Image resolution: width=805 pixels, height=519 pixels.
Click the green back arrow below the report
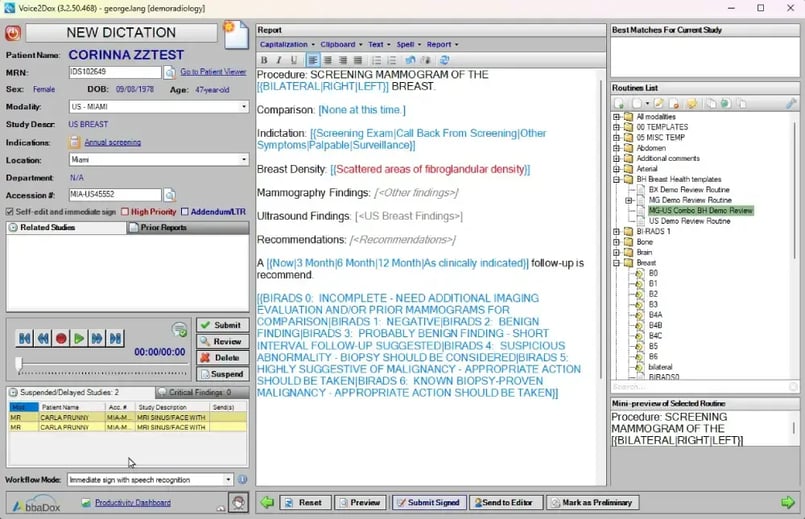pyautogui.click(x=267, y=502)
